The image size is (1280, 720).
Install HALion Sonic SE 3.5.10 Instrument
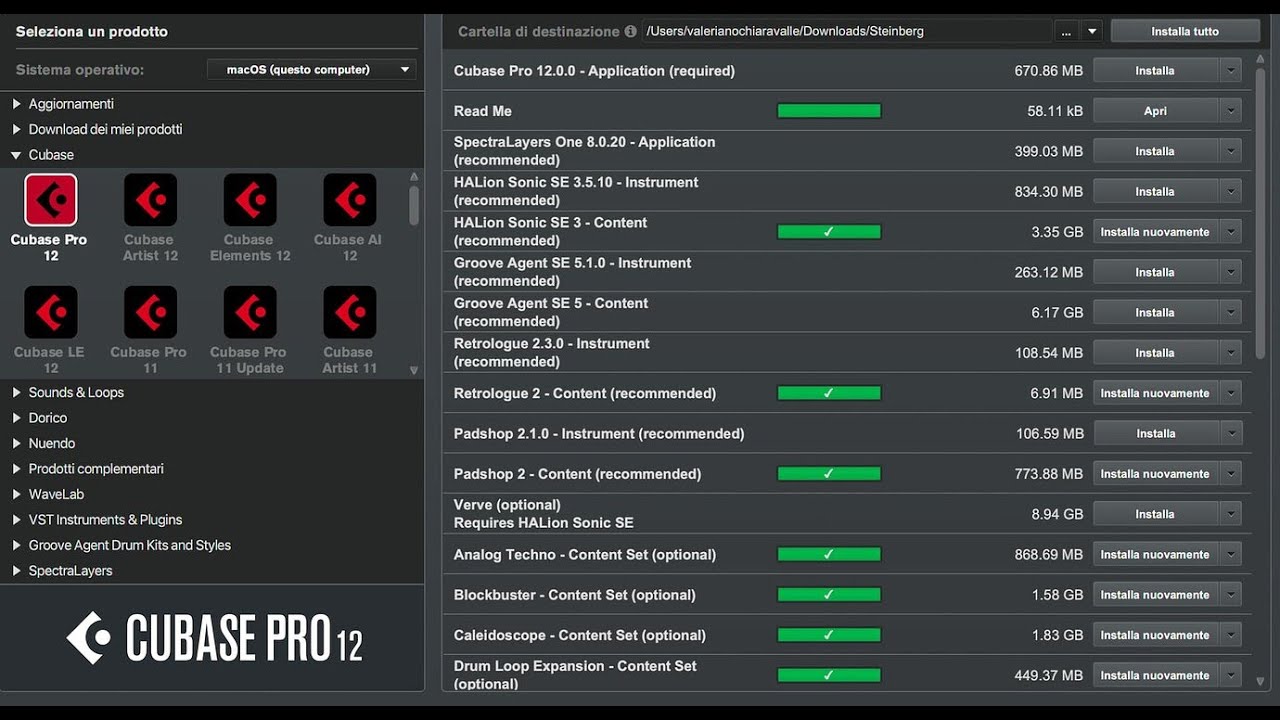[1155, 191]
